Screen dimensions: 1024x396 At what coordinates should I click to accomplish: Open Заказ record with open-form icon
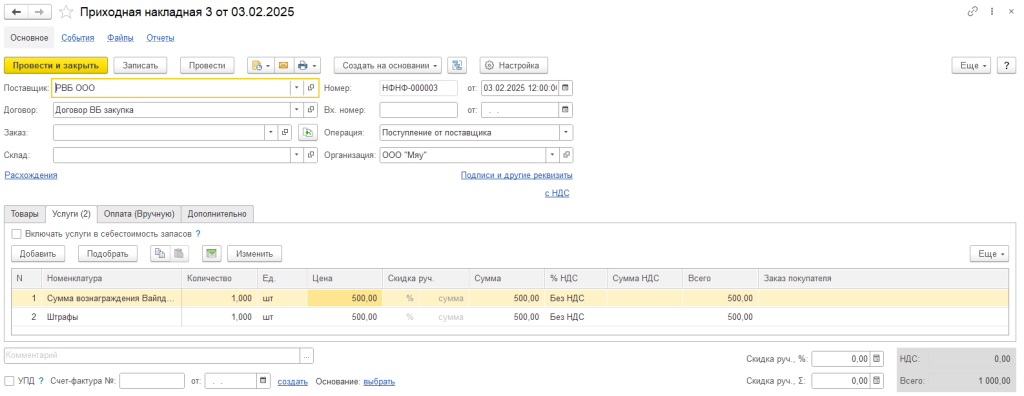point(285,133)
